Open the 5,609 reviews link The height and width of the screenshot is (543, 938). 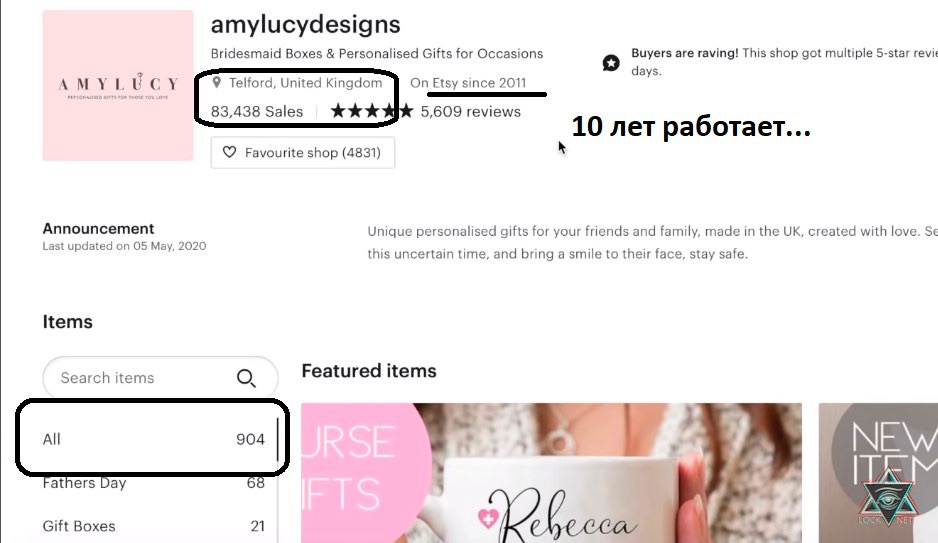(470, 111)
